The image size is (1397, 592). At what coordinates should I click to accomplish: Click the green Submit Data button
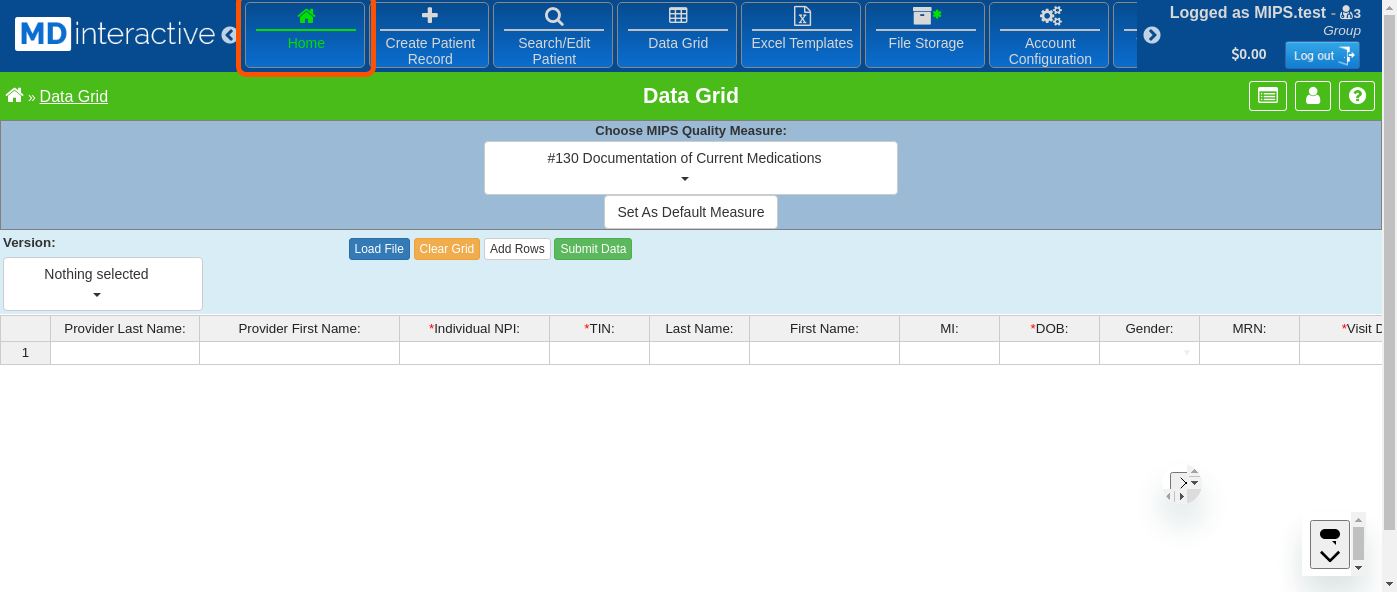592,249
